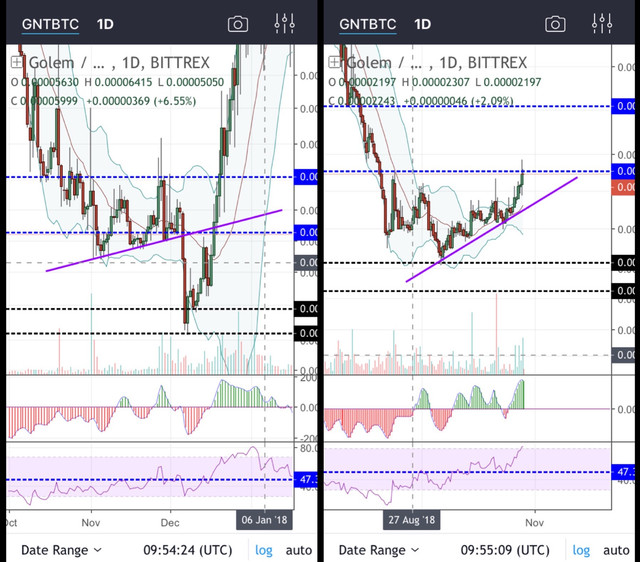
Task: Open the GNTBTC symbol selector in left chart
Action: point(50,24)
